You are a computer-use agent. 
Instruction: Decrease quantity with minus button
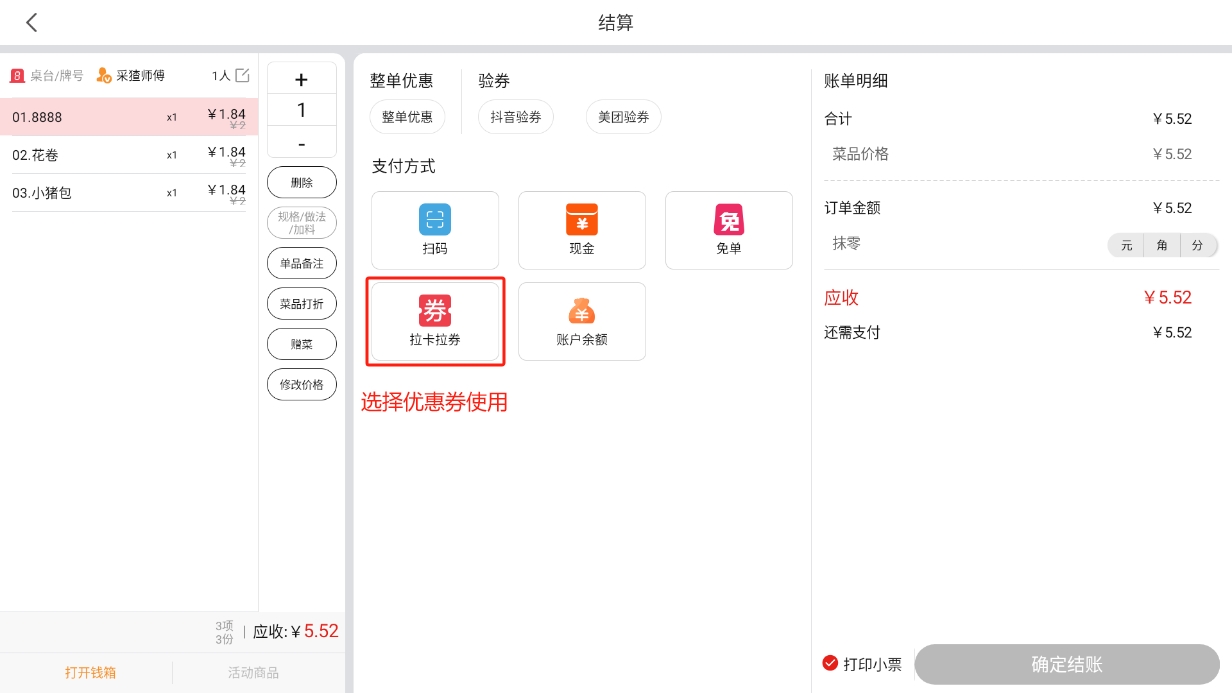point(302,144)
